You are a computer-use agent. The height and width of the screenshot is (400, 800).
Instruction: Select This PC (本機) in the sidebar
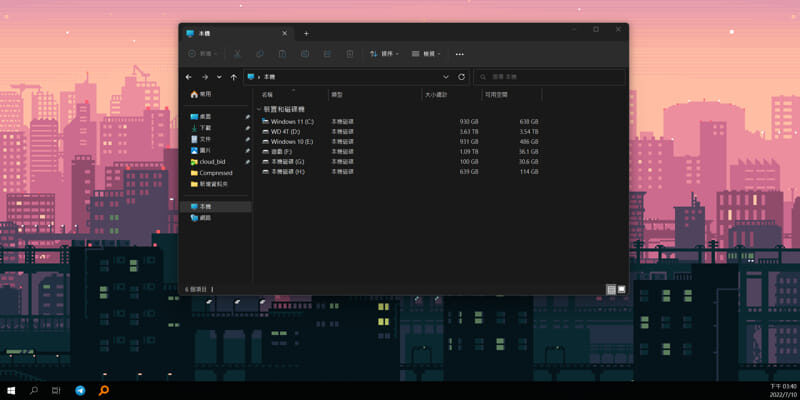(216, 207)
